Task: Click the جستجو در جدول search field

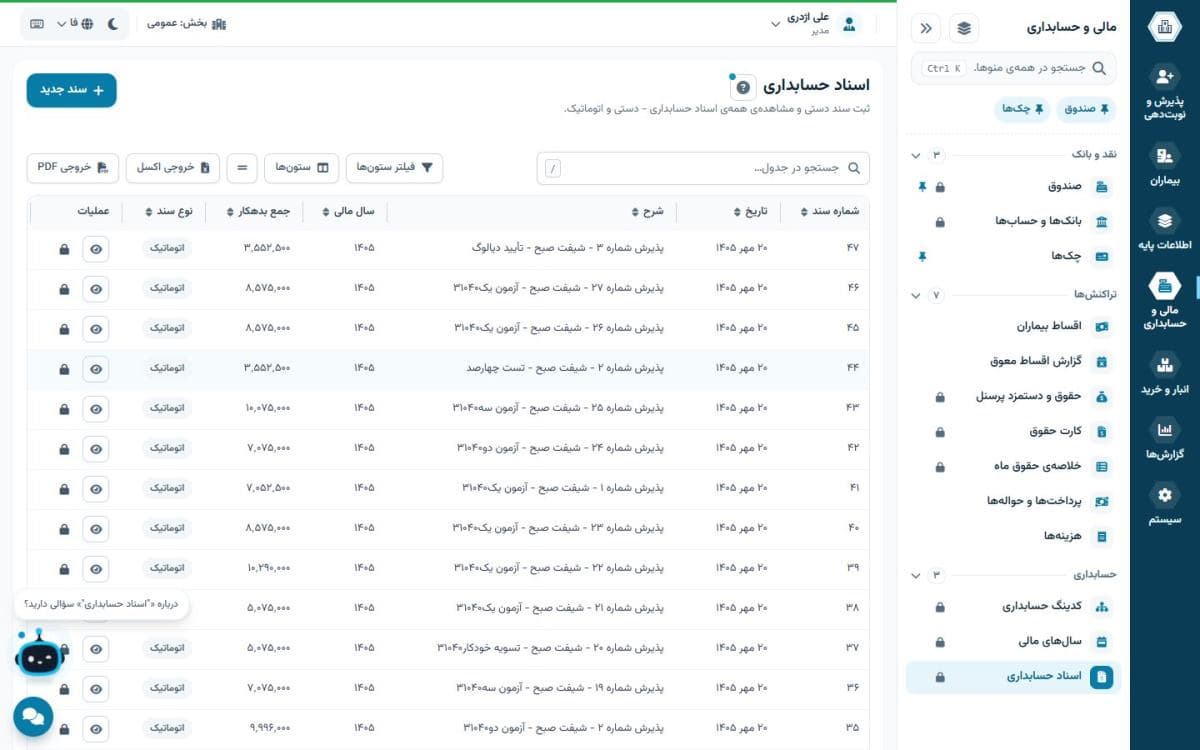Action: point(703,168)
